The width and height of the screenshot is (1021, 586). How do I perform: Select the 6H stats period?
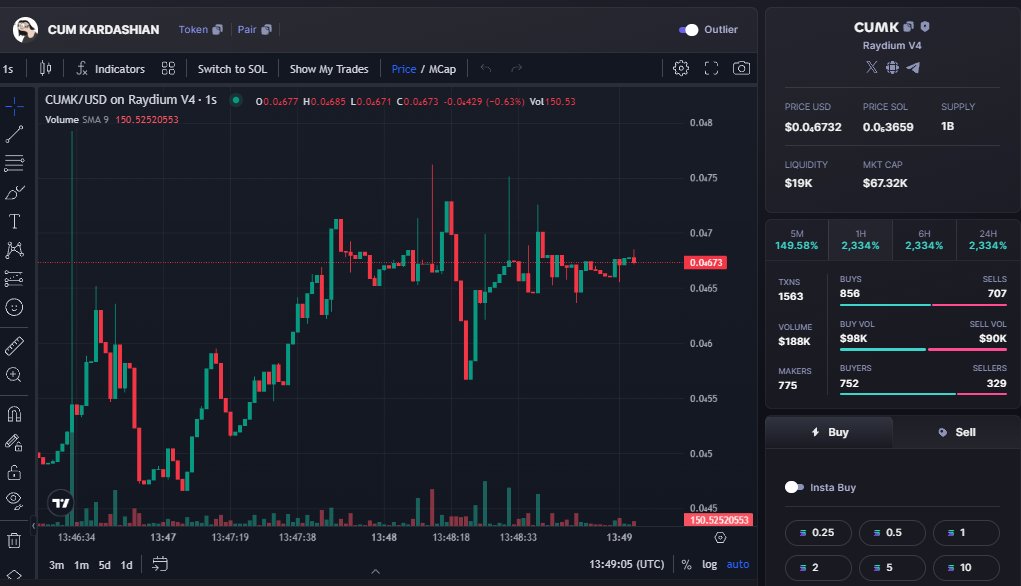tap(924, 240)
